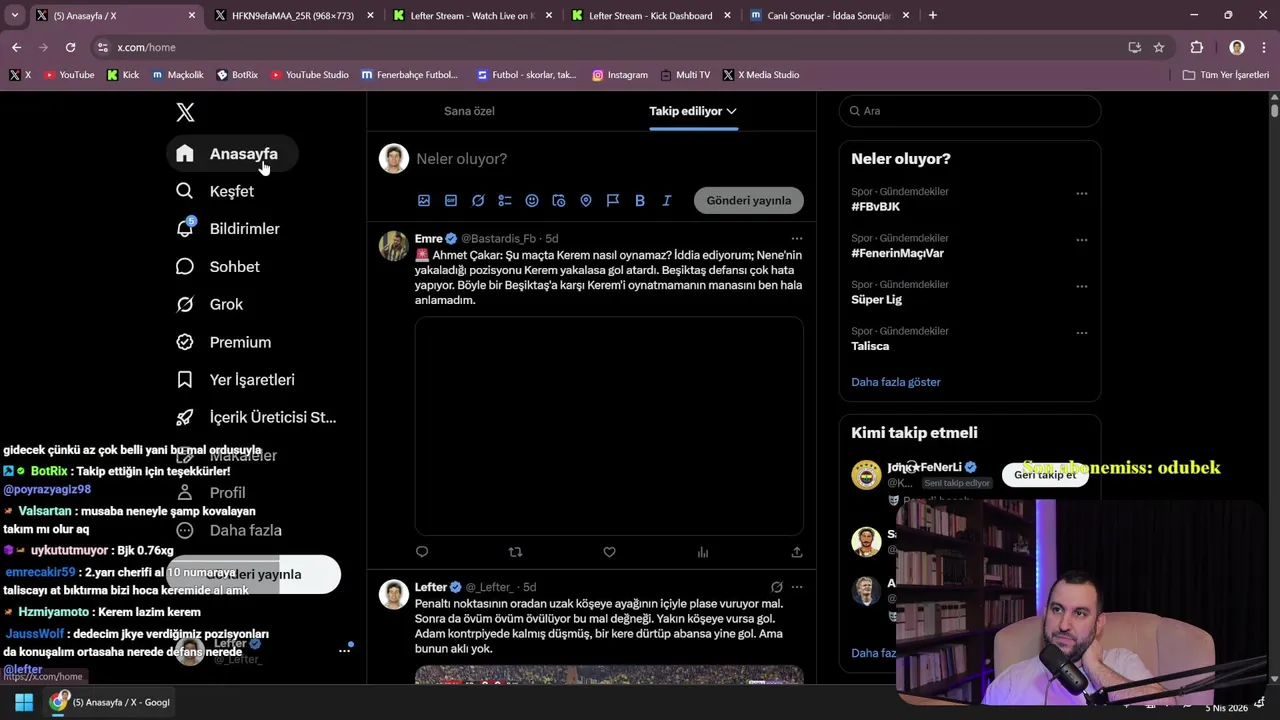Viewport: 1280px width, 720px height.
Task: Open more options on Emre's post
Action: click(x=797, y=238)
